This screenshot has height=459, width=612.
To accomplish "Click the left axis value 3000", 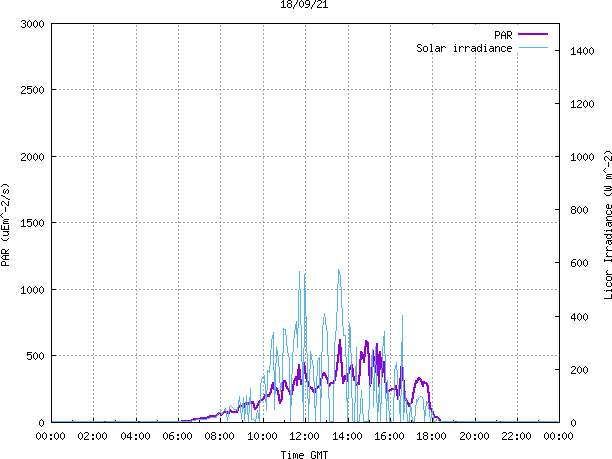I will click(x=32, y=24).
